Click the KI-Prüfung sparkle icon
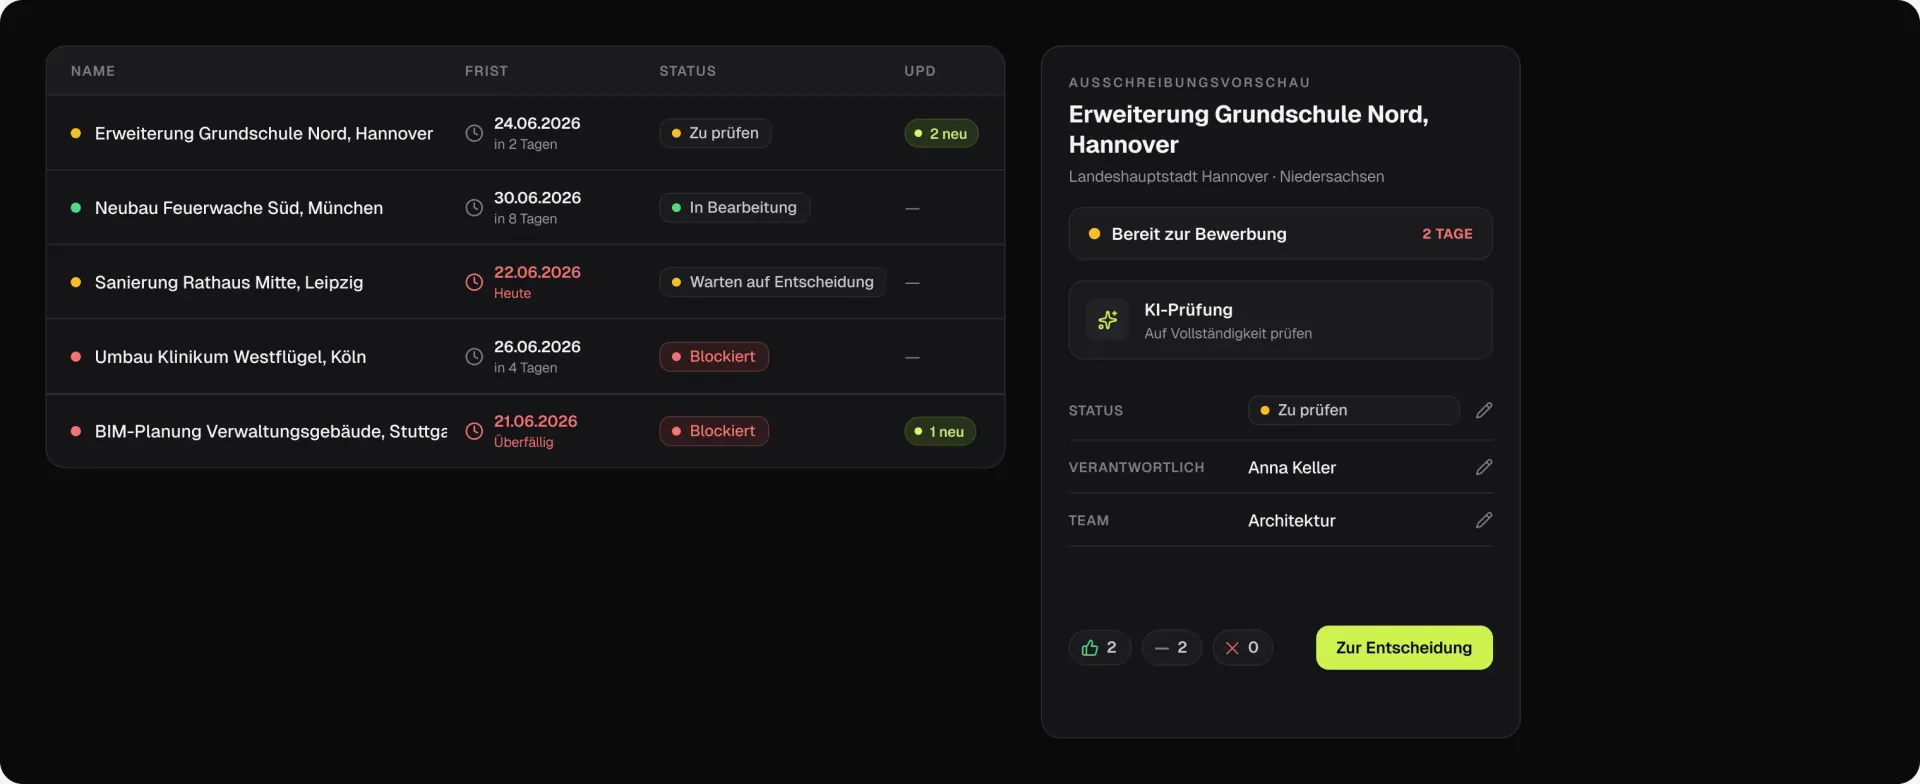This screenshot has width=1920, height=784. [1108, 320]
